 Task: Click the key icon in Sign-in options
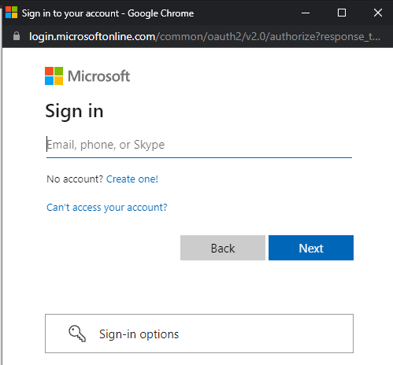[77, 334]
